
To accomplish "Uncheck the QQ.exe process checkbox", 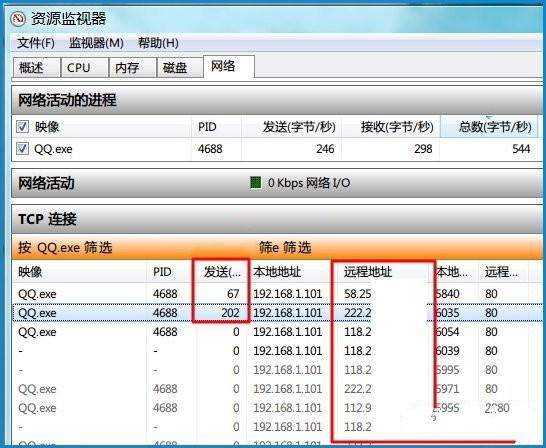I will tap(23, 149).
